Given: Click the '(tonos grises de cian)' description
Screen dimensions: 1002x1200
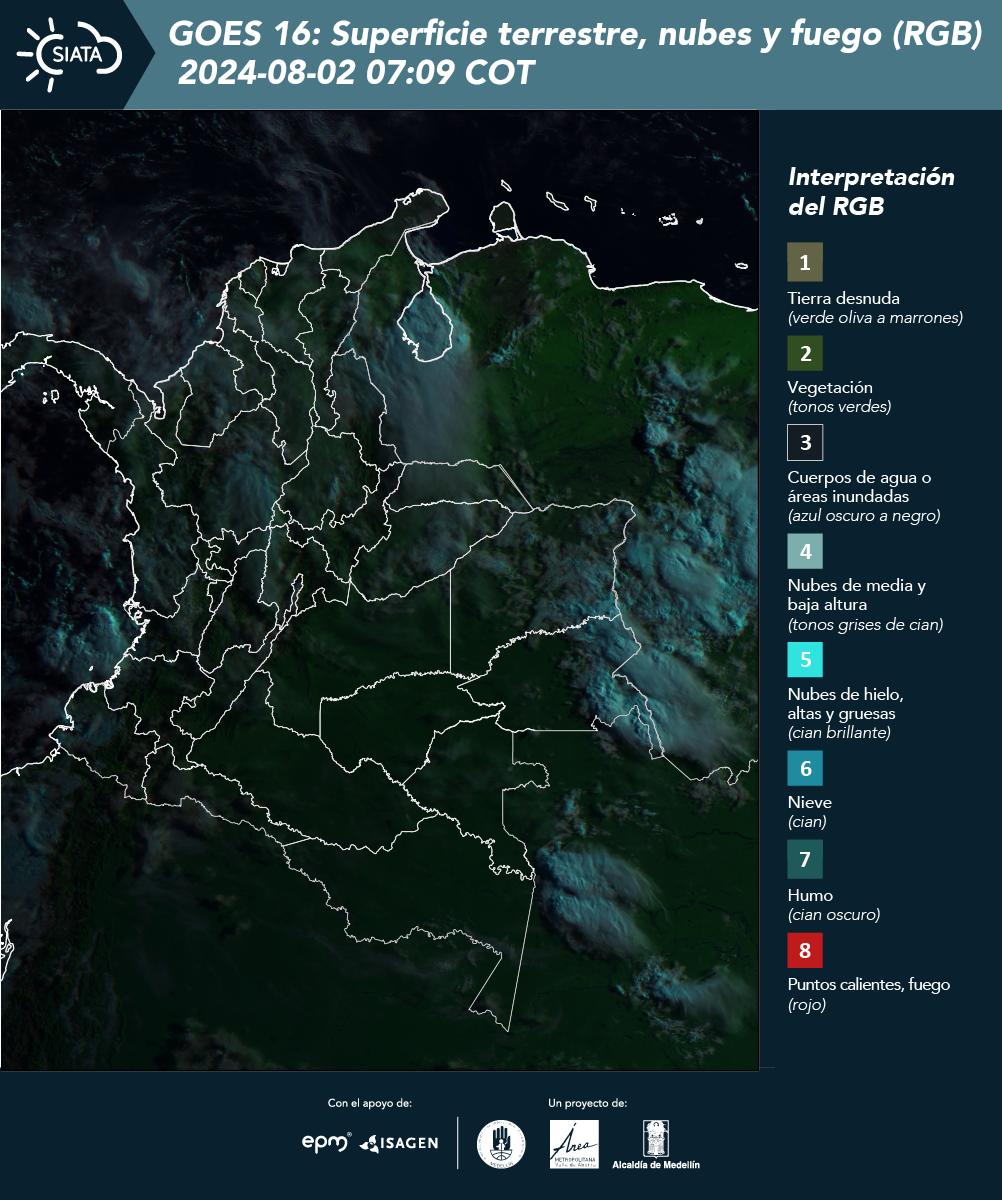Looking at the screenshot, I should [x=866, y=625].
